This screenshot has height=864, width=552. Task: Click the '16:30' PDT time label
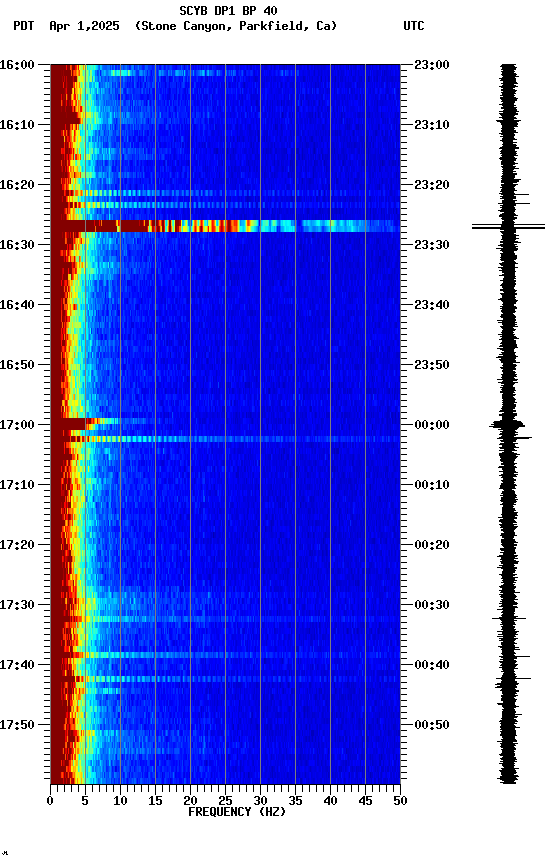tap(17, 245)
